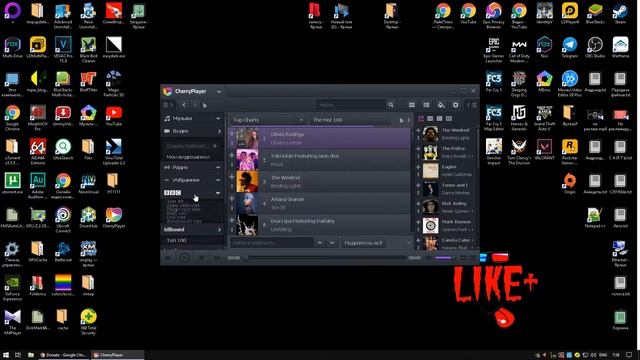Add Dua Lipa track with plus icon
The height and width of the screenshot is (360, 640).
(x=231, y=220)
